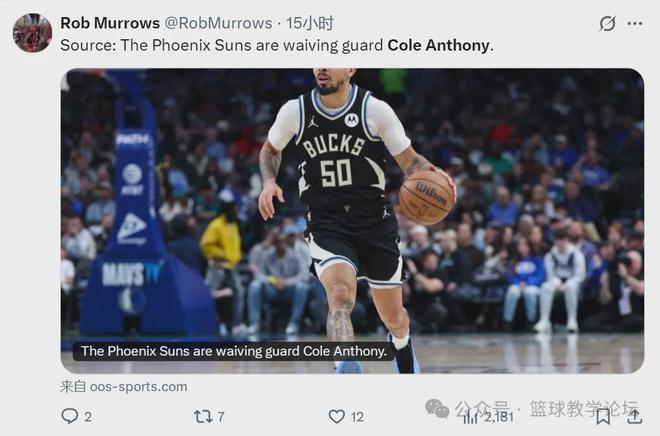Click the retweet icon
This screenshot has width=660, height=436.
click(x=203, y=416)
